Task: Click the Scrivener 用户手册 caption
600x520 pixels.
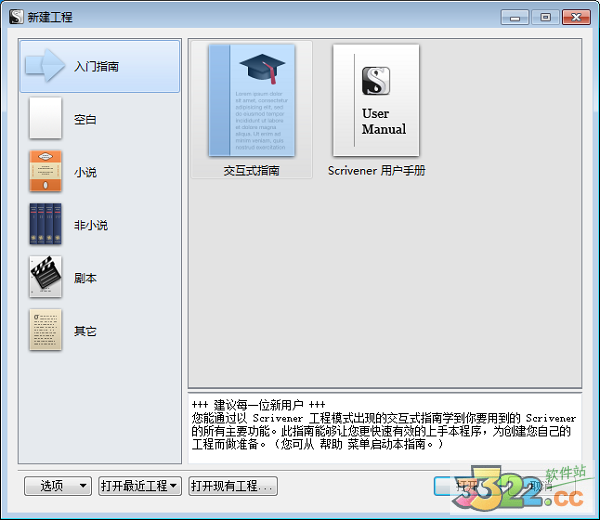Action: pos(376,171)
